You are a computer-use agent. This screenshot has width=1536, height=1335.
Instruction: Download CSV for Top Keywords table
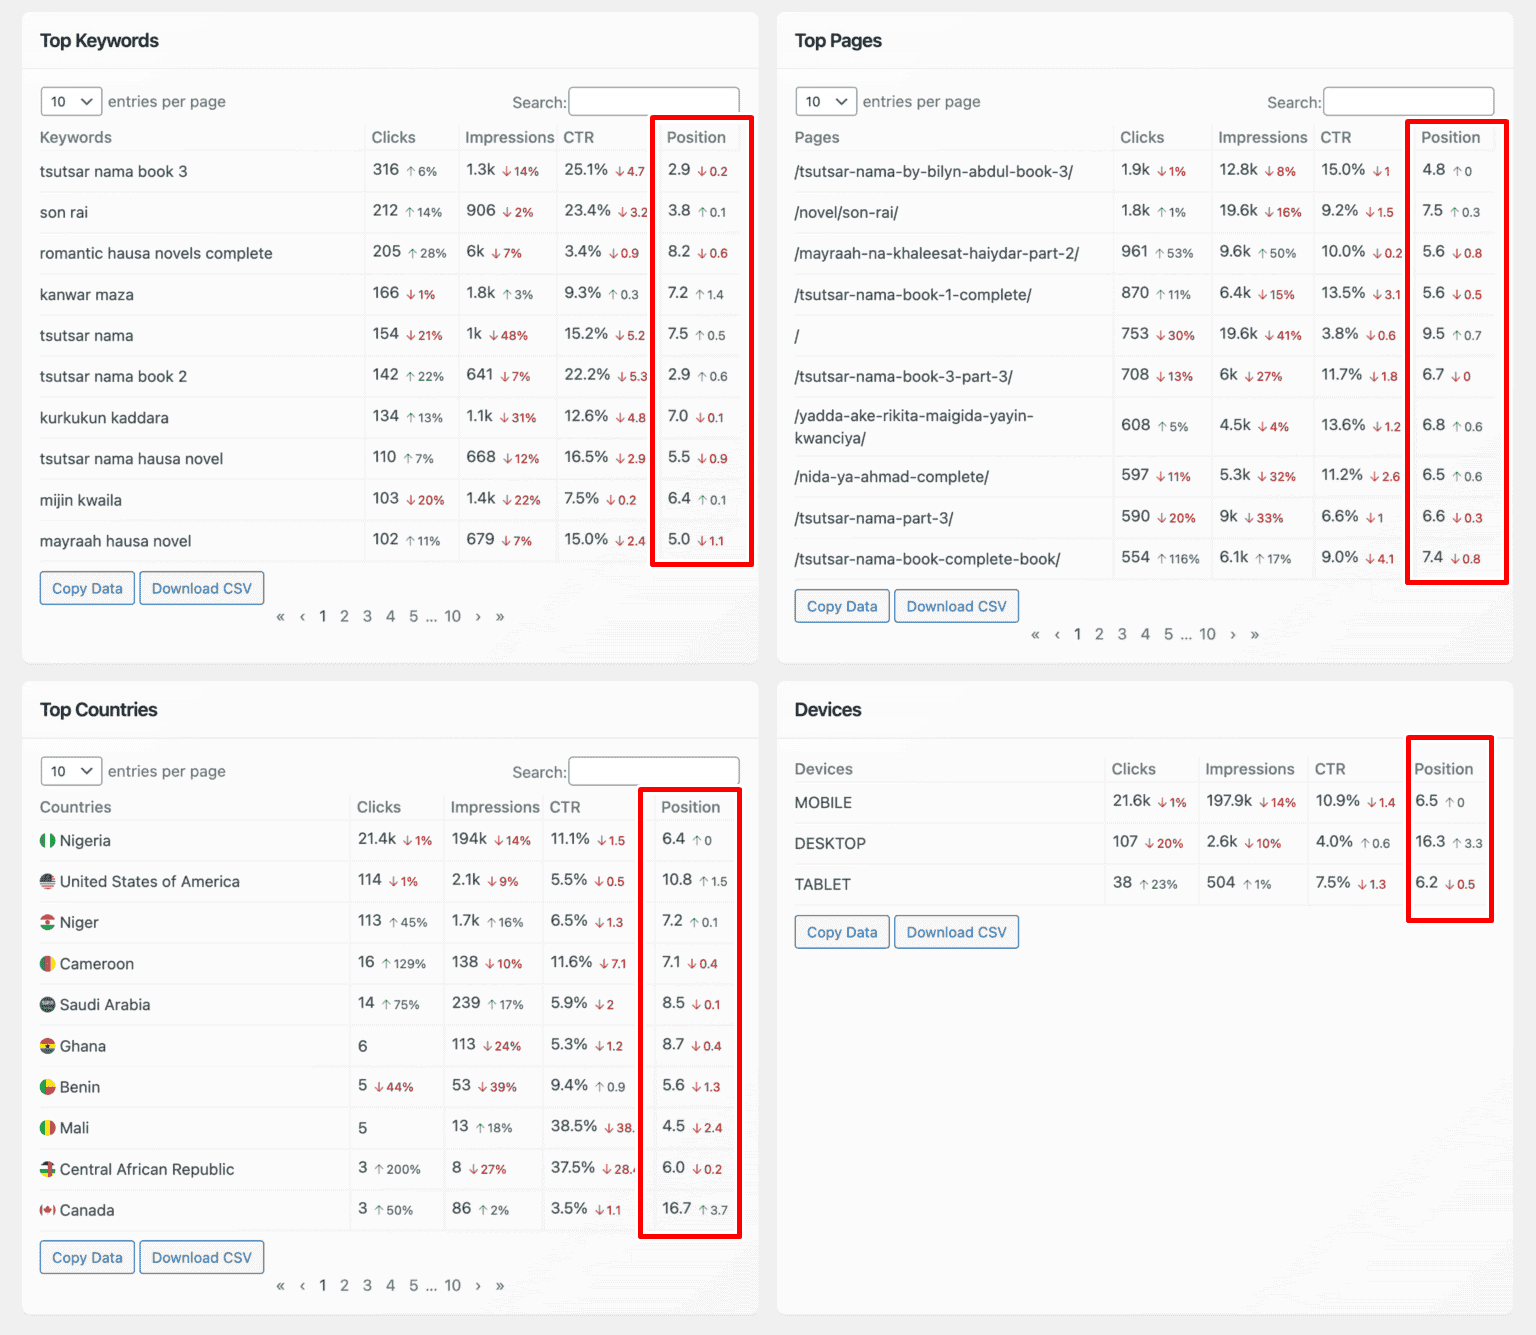pyautogui.click(x=202, y=588)
